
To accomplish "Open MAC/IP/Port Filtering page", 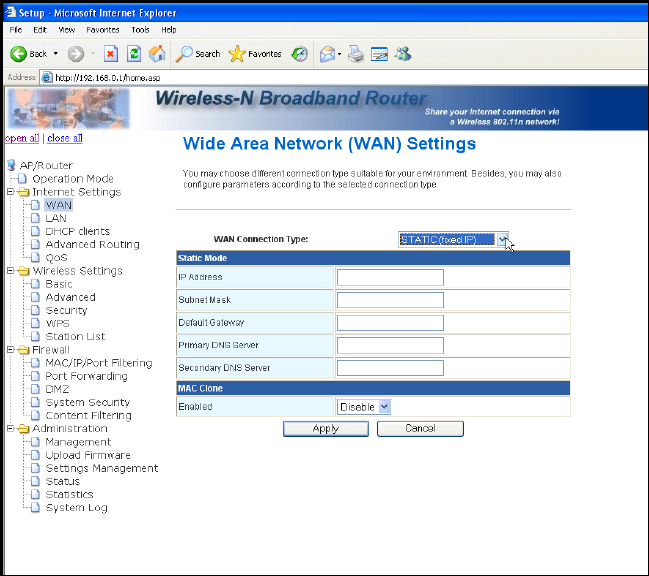I will [99, 363].
